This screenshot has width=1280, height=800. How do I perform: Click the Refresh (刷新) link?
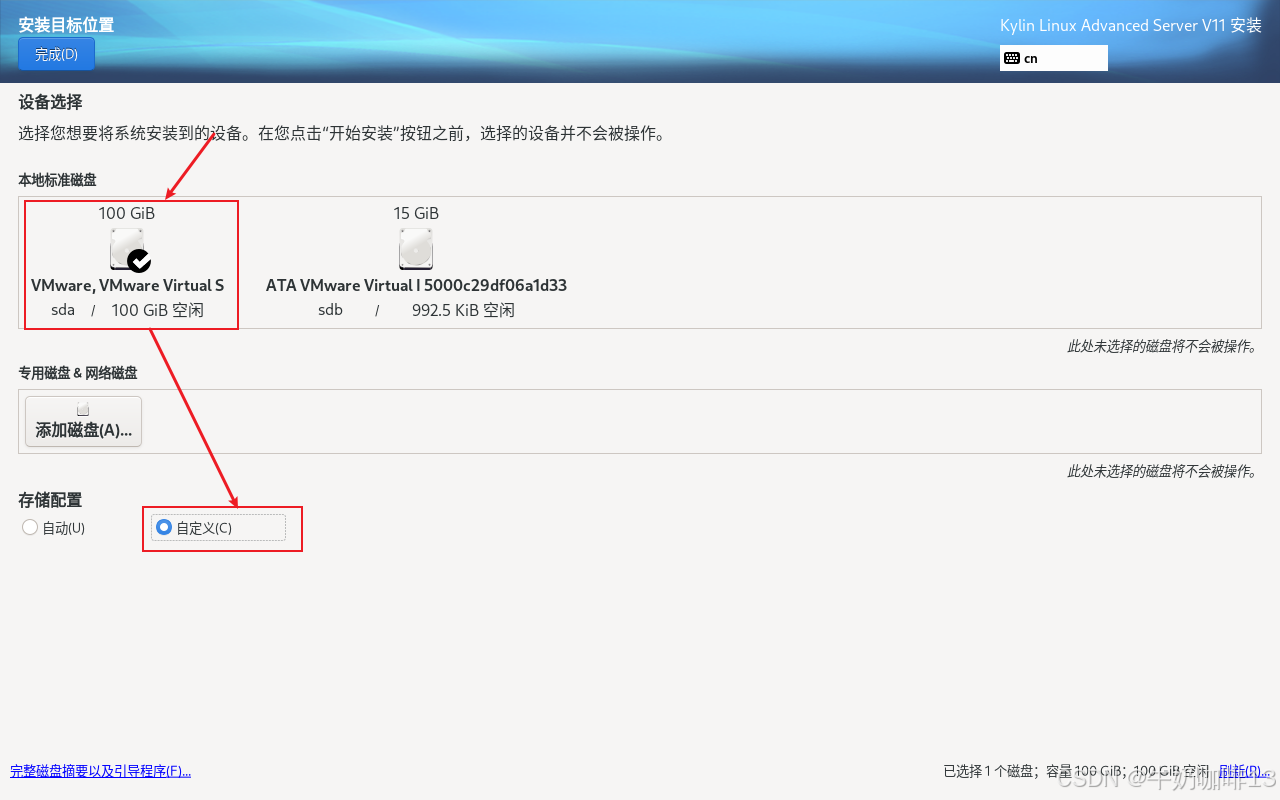(1244, 771)
